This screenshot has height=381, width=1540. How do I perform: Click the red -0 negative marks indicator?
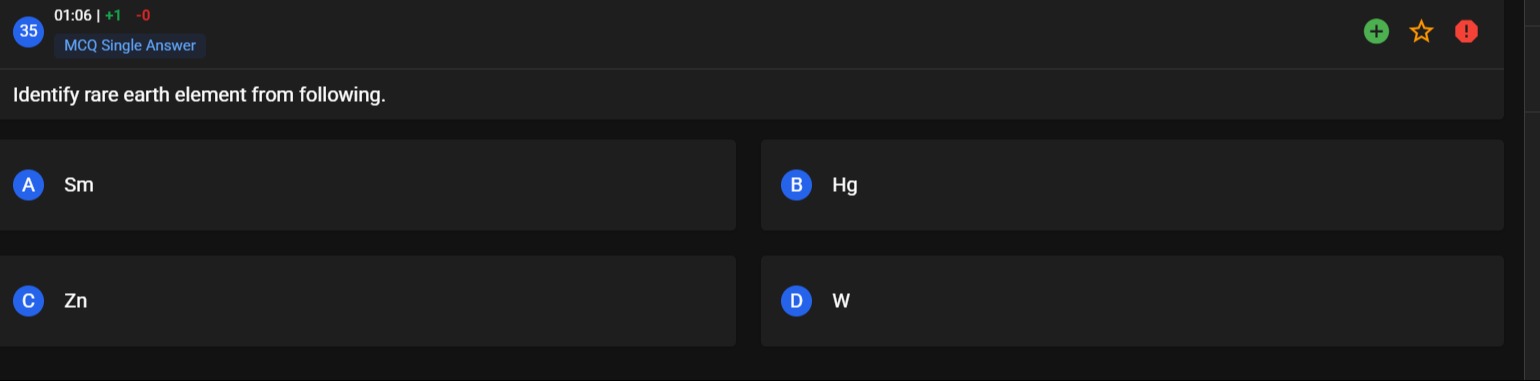143,15
